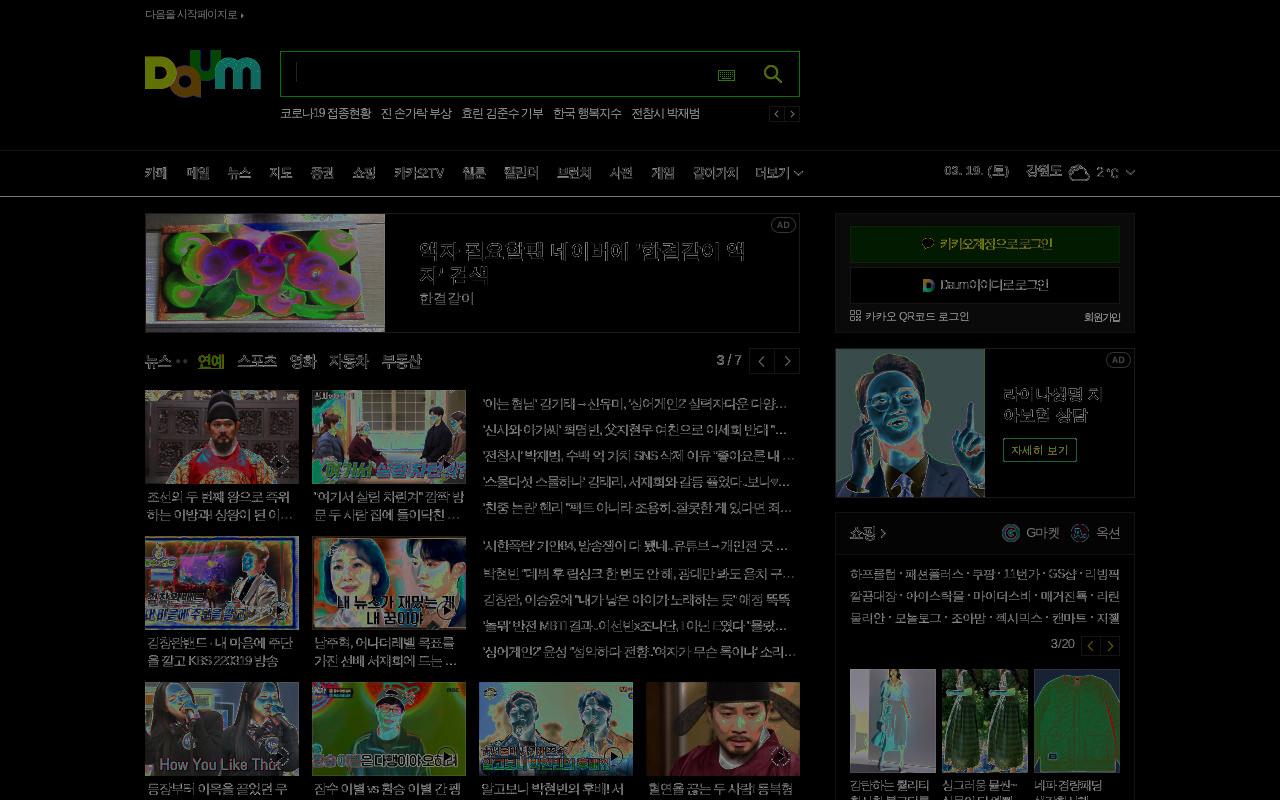This screenshot has width=1280, height=800.
Task: Open 쇼핑 in top navigation
Action: click(364, 173)
